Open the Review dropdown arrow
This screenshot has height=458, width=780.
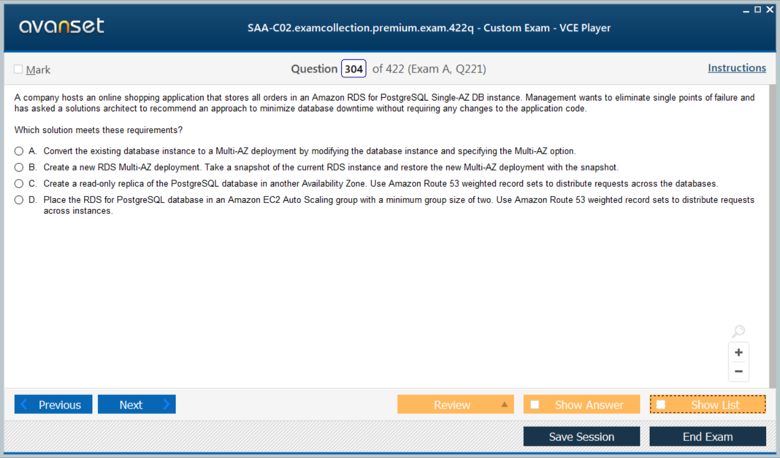click(x=504, y=404)
